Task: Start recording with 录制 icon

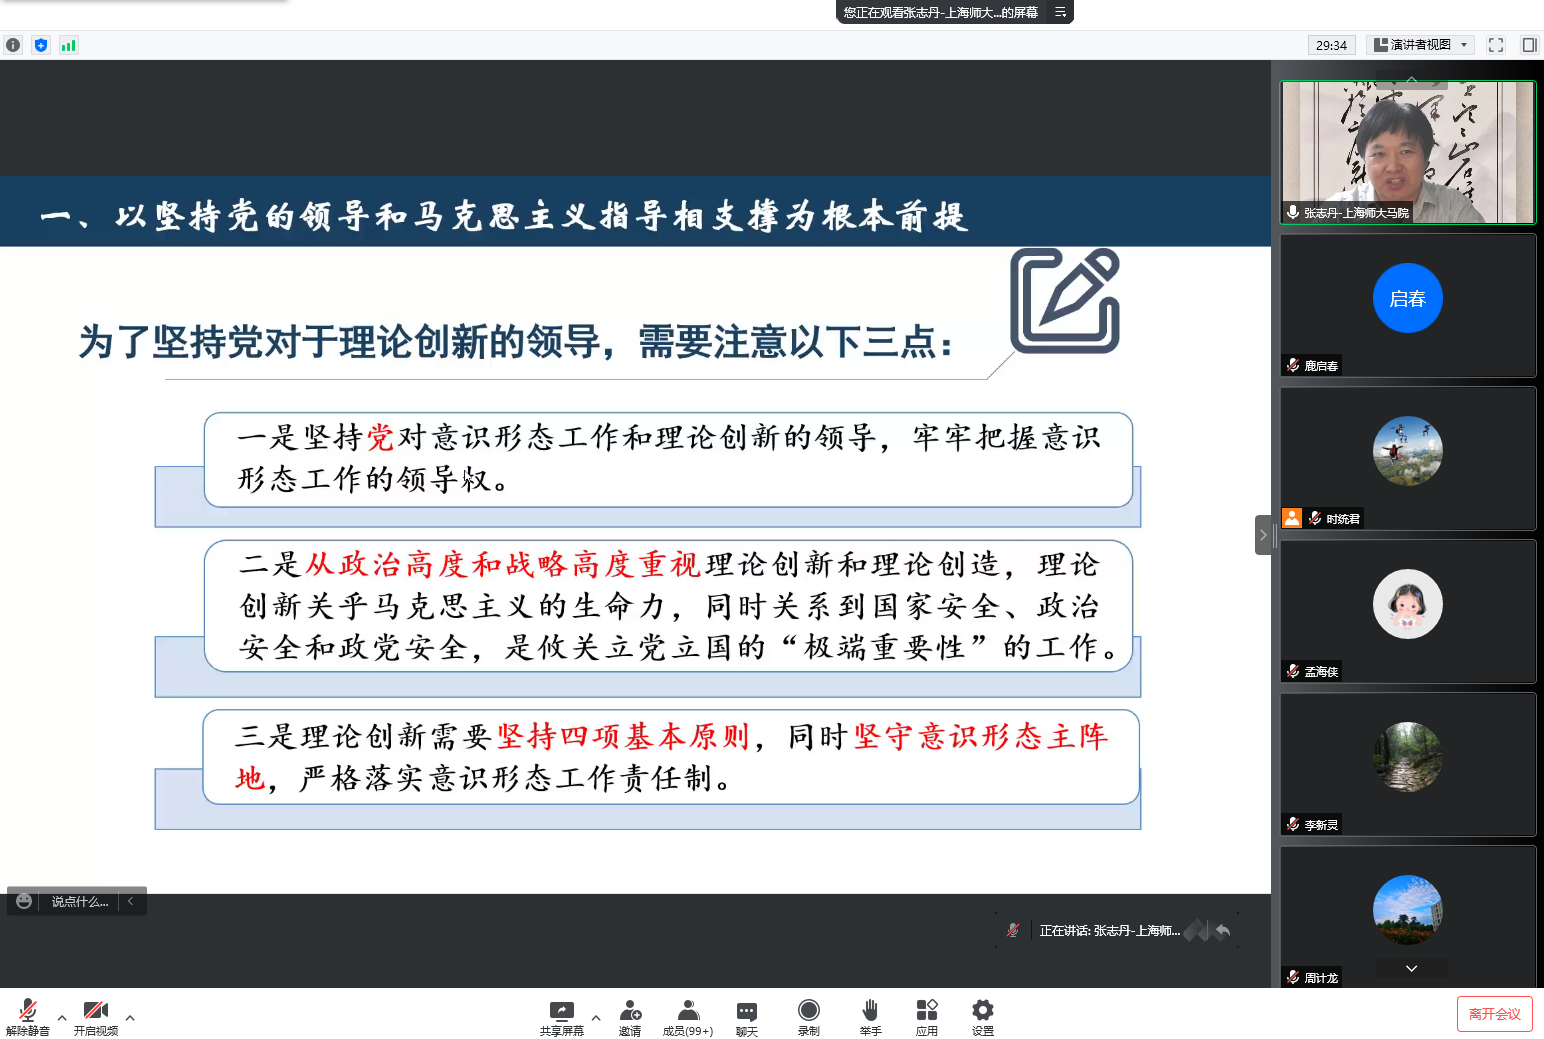Action: click(809, 1015)
